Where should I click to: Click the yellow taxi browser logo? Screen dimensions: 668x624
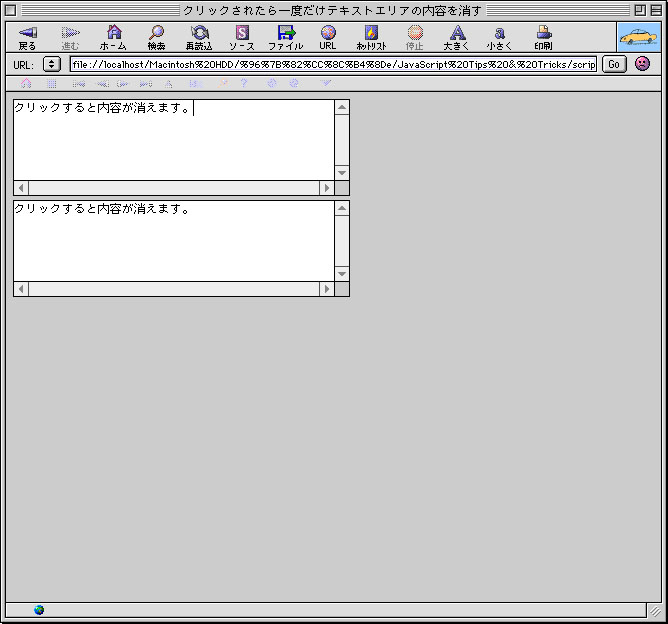(639, 37)
